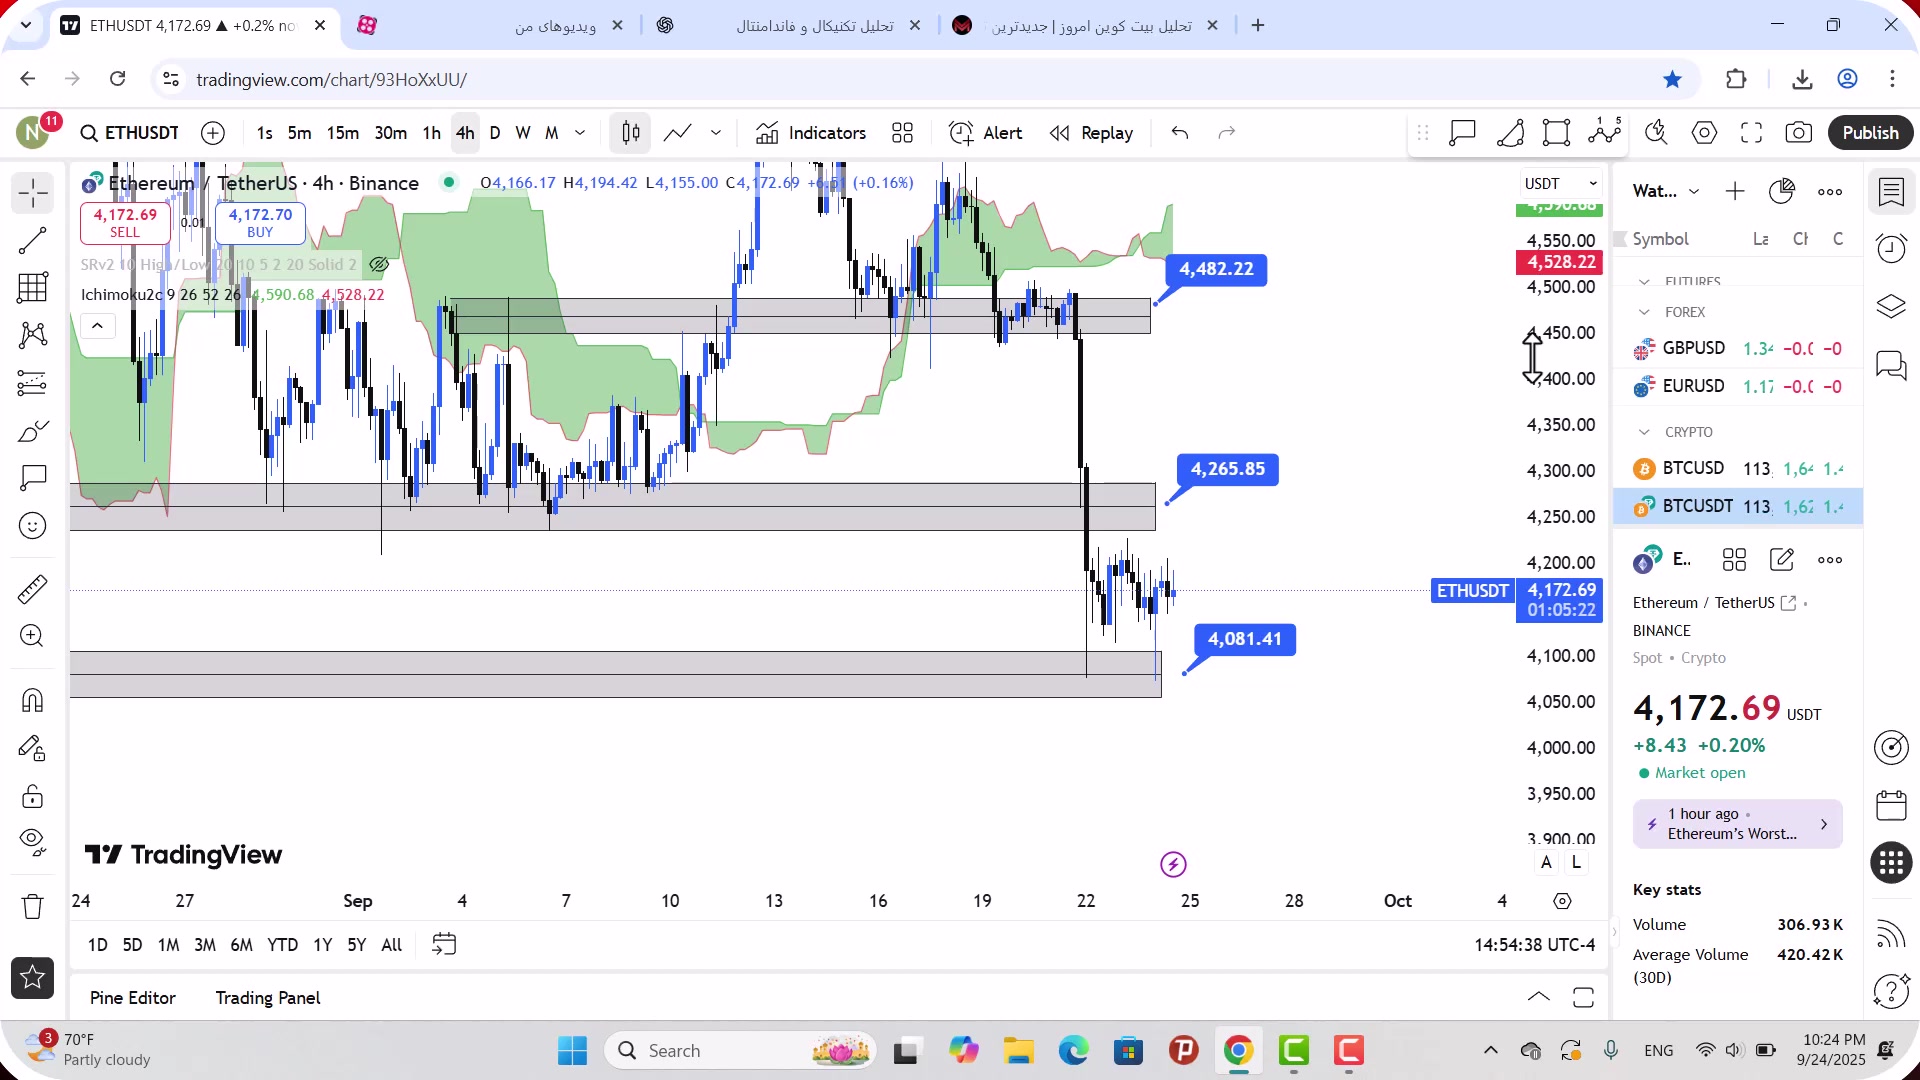Open the Trading Panel tab

tap(268, 998)
